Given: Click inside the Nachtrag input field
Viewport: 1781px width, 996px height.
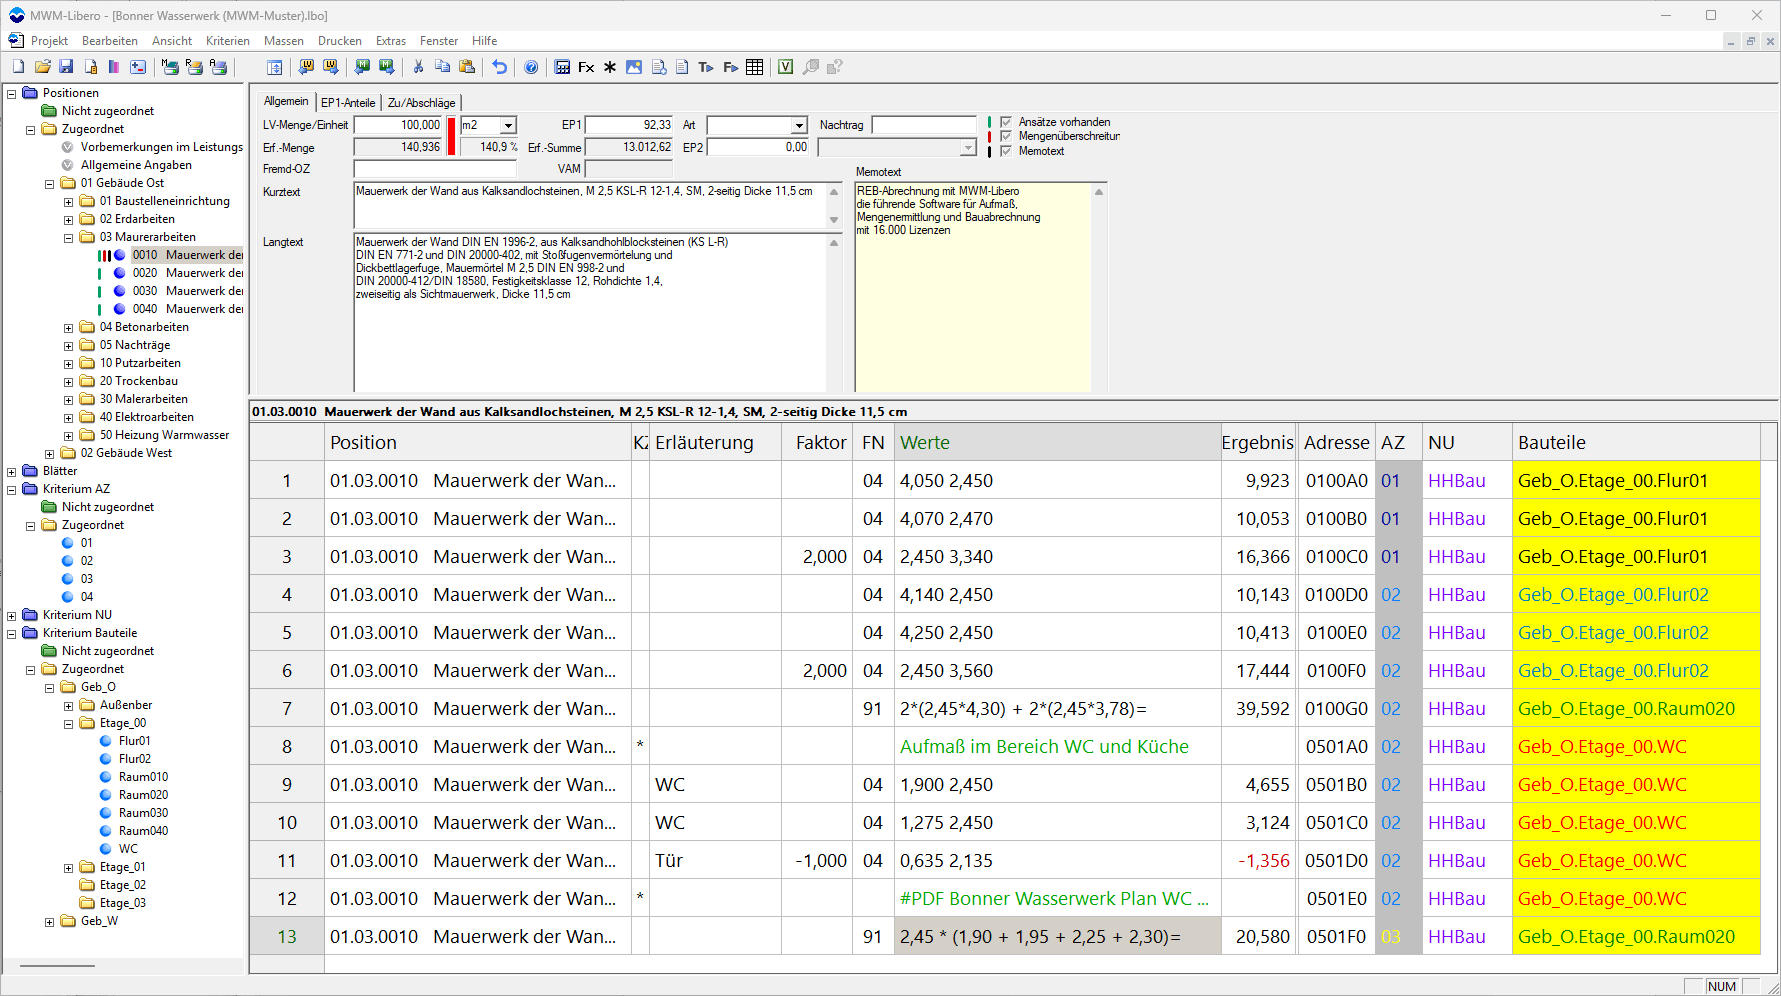Looking at the screenshot, I should click(924, 125).
